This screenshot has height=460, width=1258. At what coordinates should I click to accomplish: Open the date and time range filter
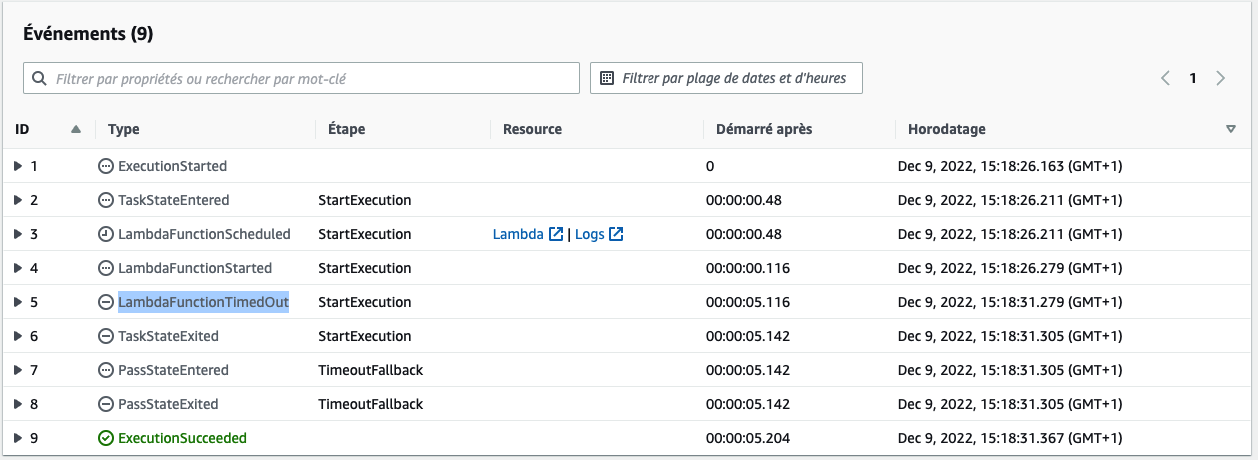pos(726,78)
